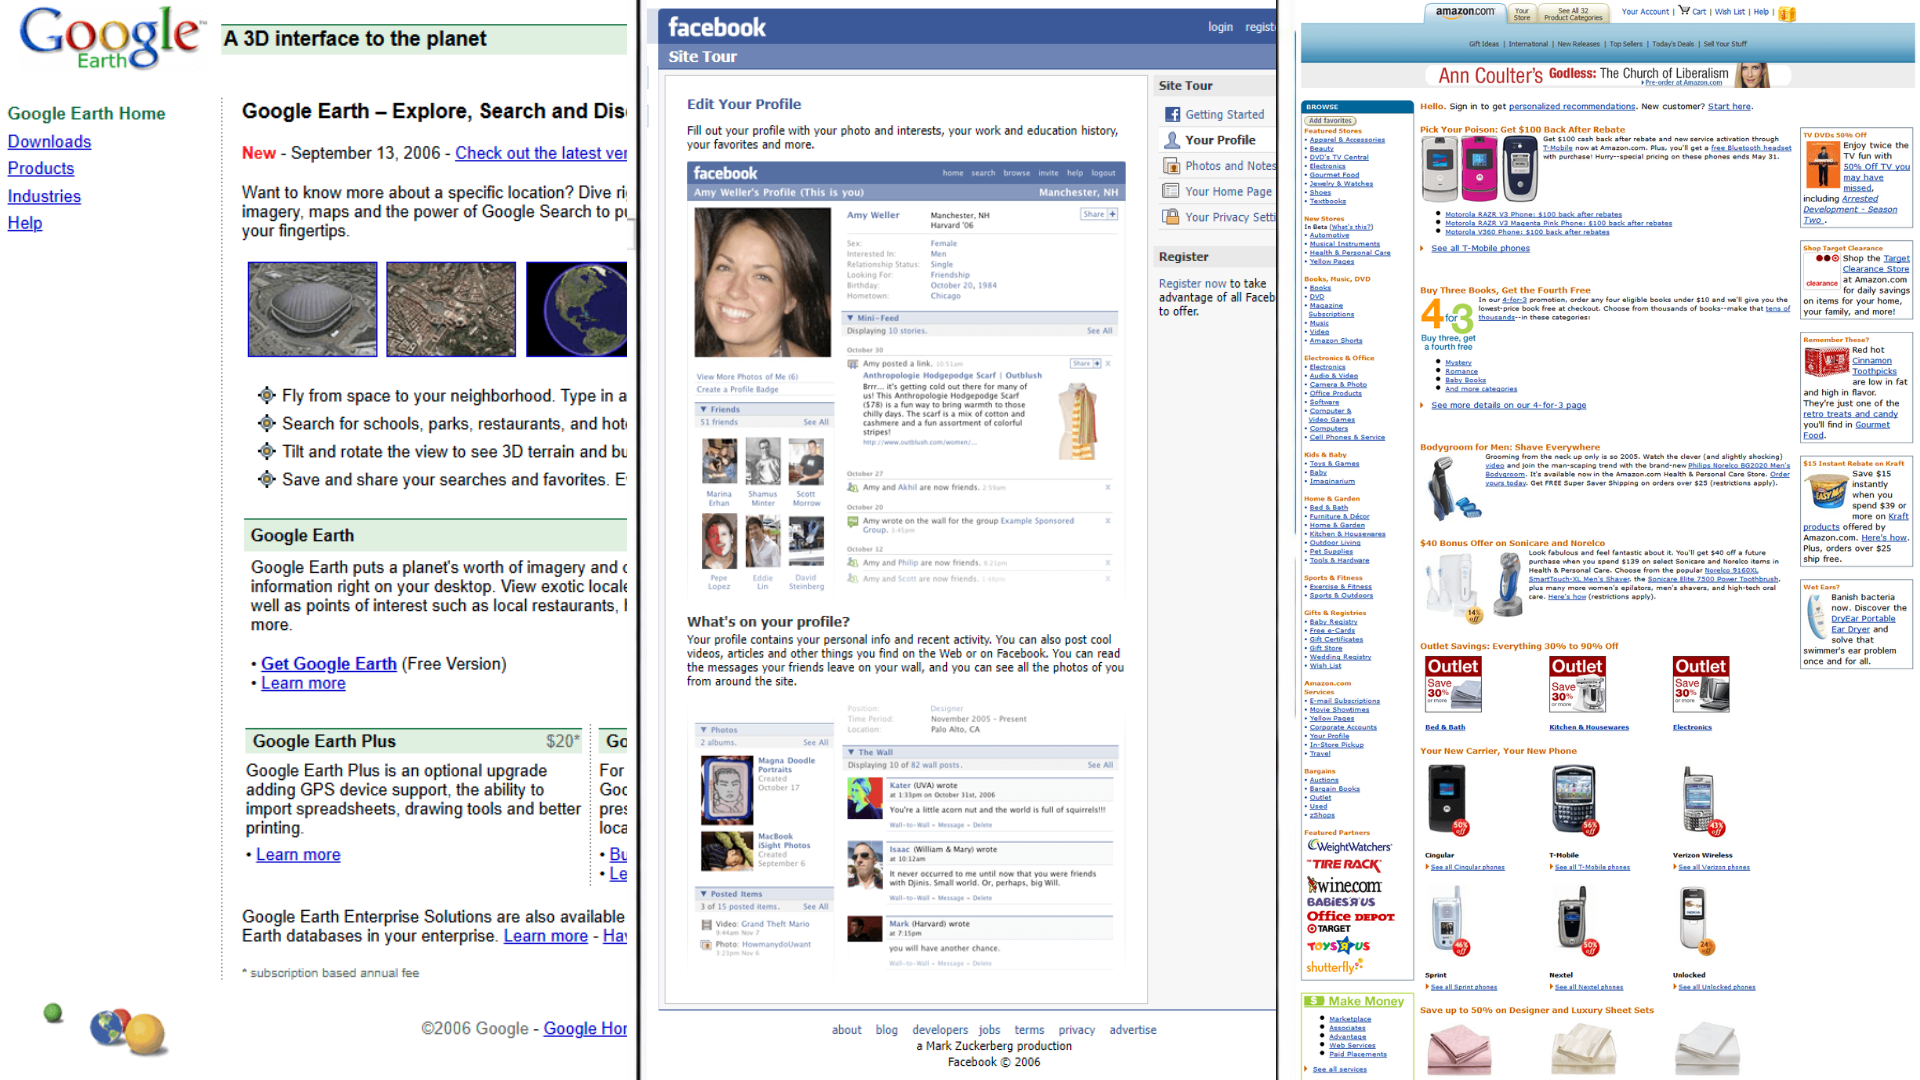Click the Google Earth logo
Screen dimensions: 1920x1080
[110, 38]
